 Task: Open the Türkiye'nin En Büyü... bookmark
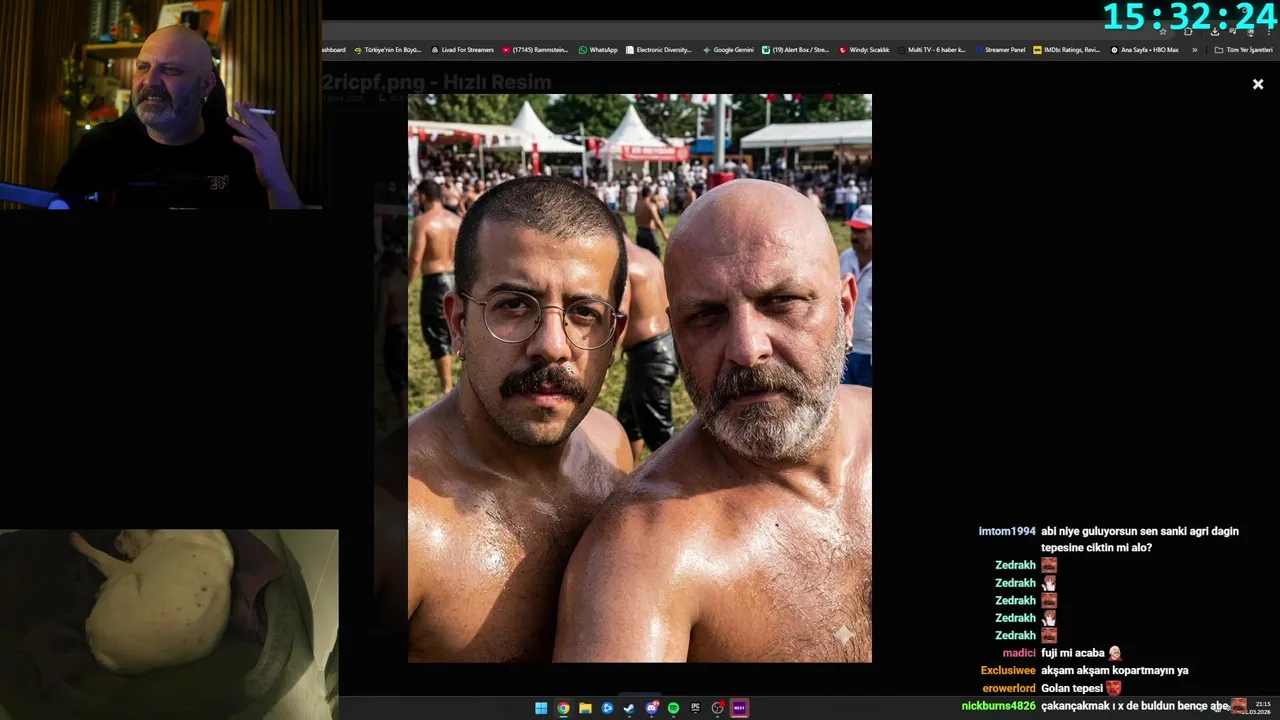point(388,50)
